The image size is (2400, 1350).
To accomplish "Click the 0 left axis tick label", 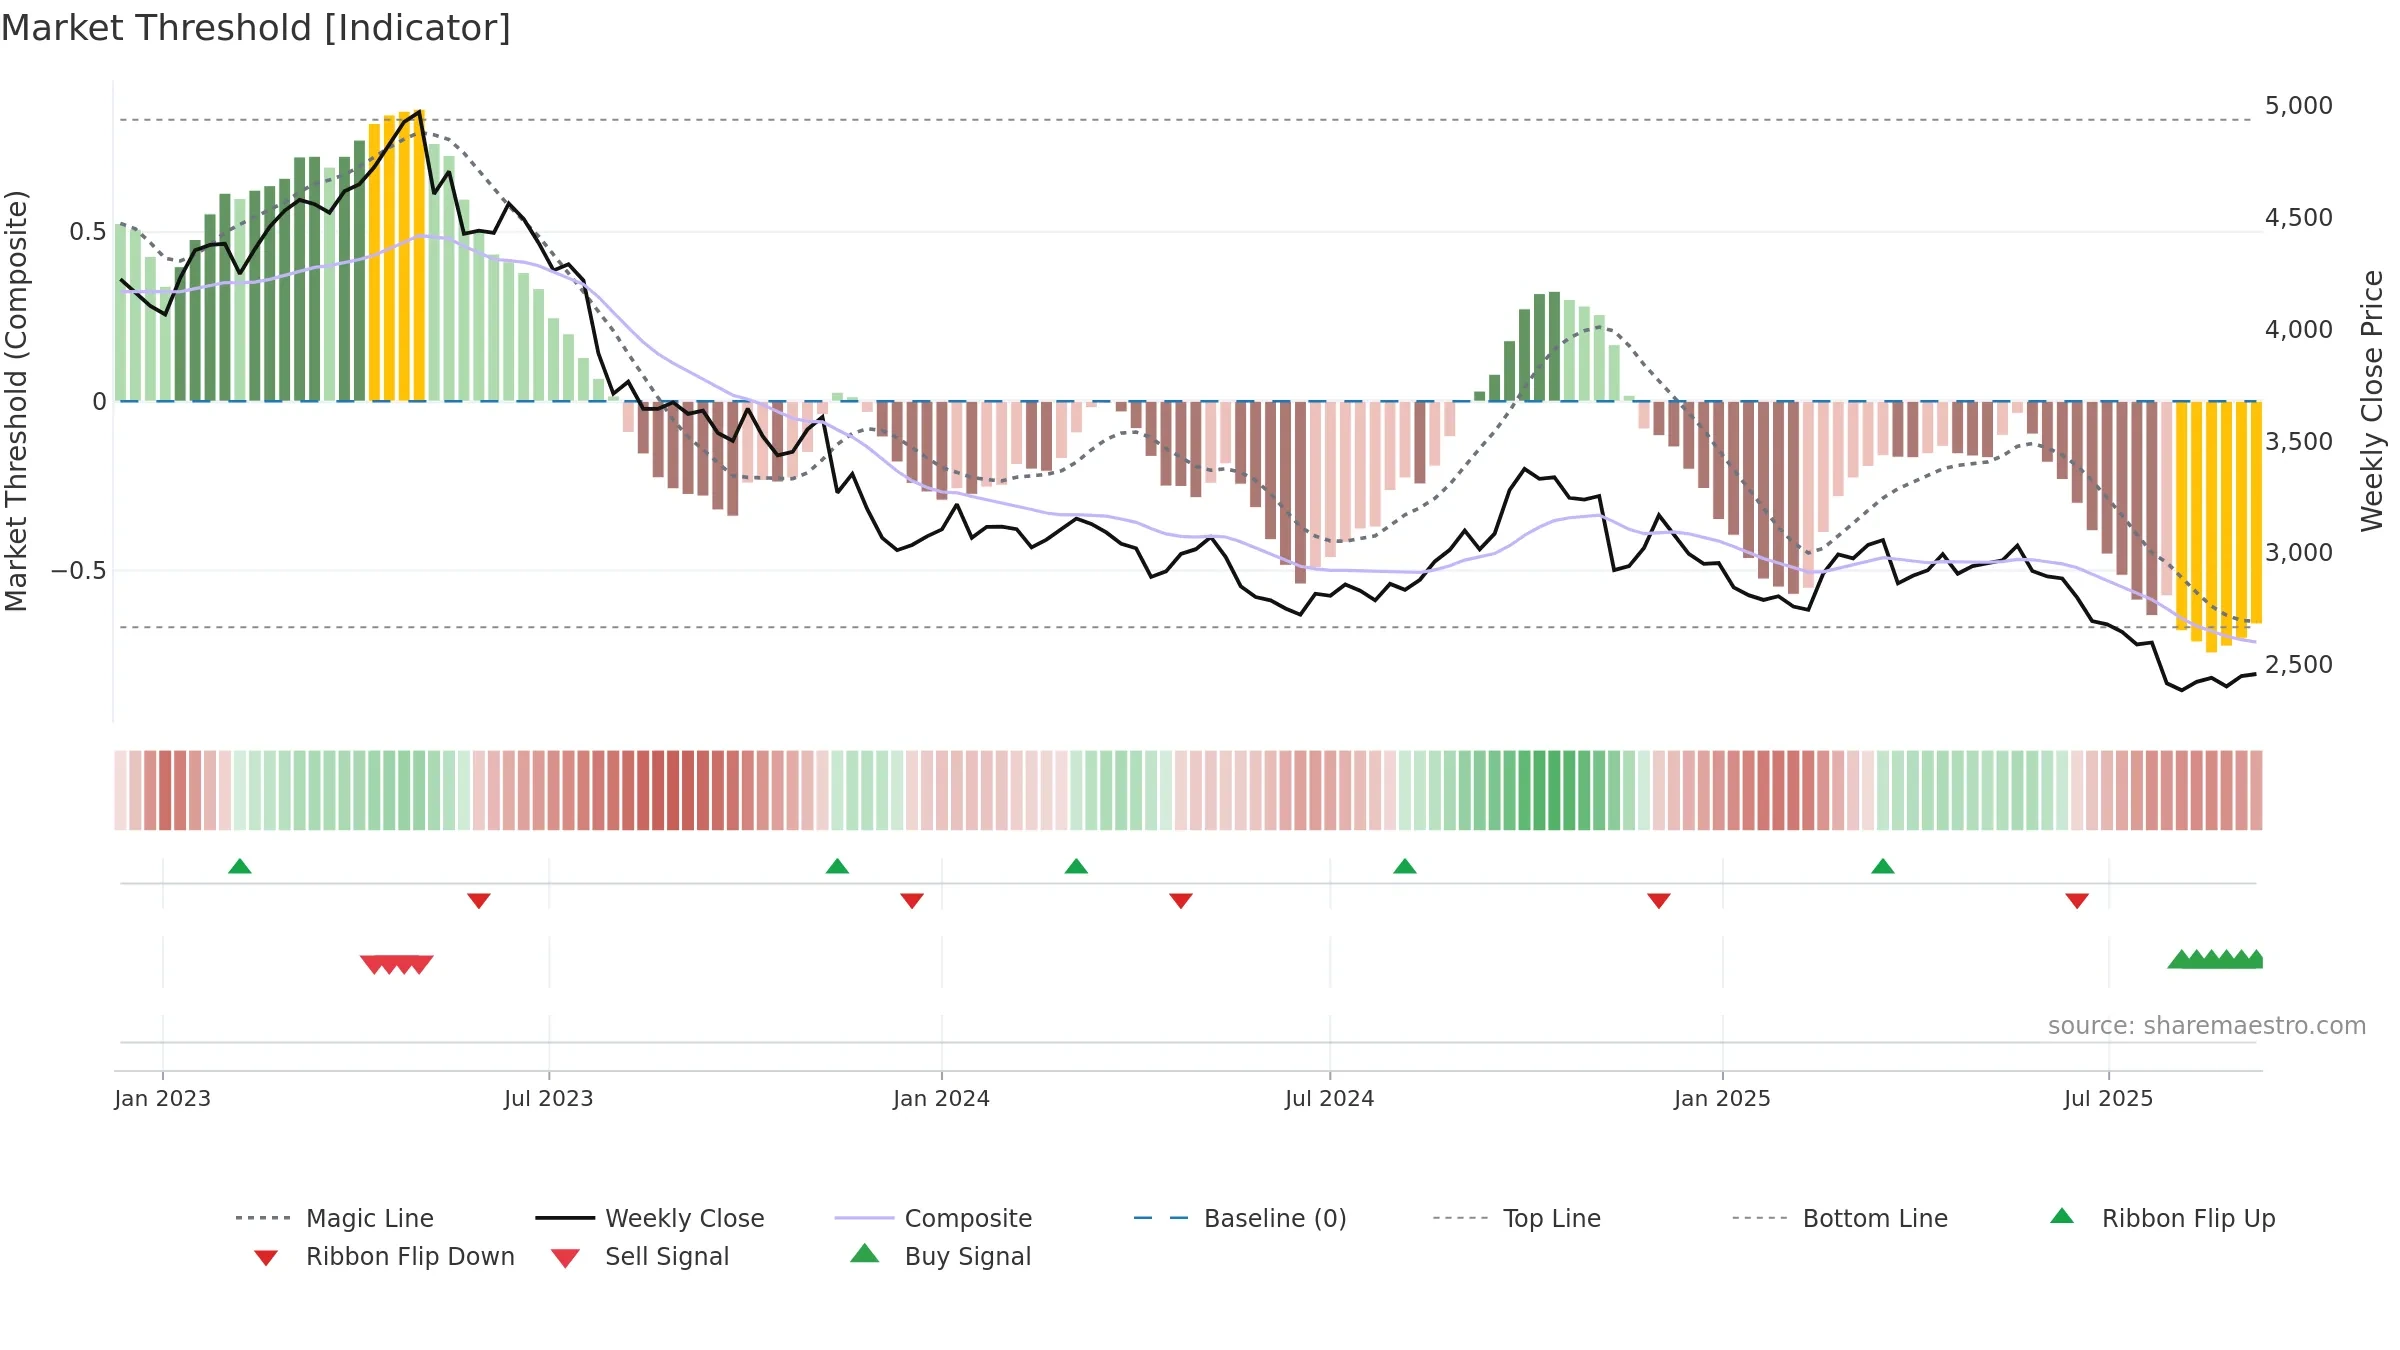I will point(99,402).
